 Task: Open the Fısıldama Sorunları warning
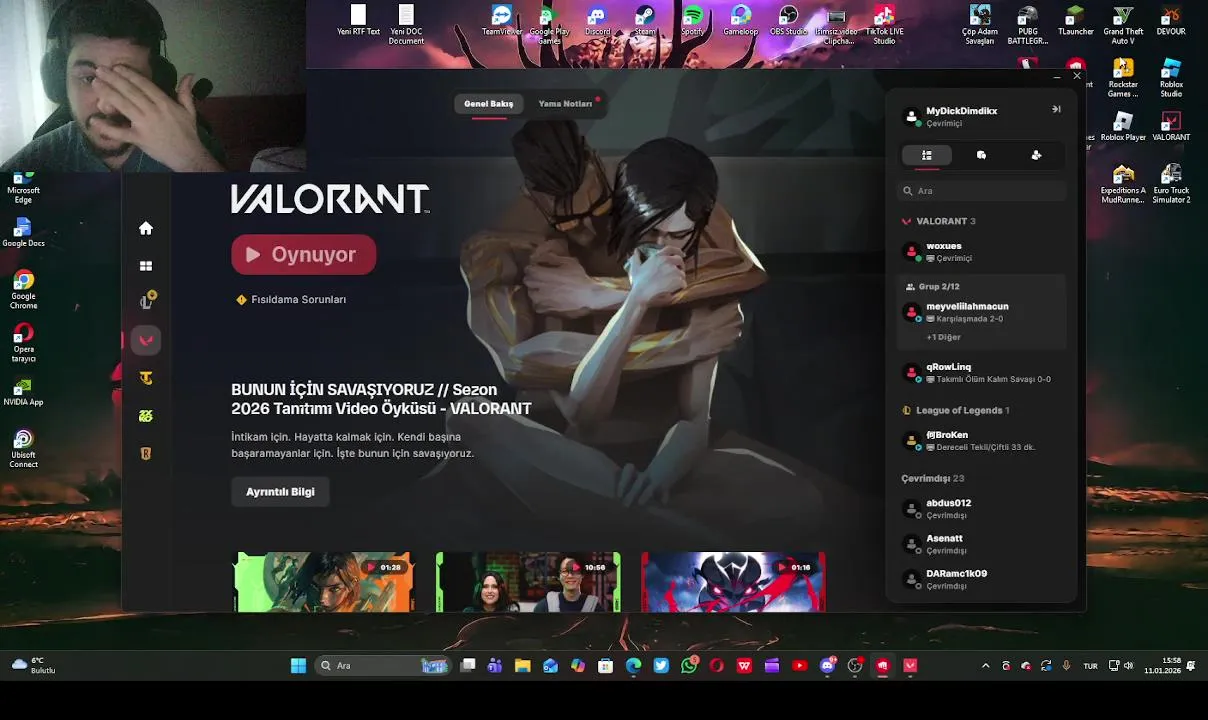(x=291, y=300)
